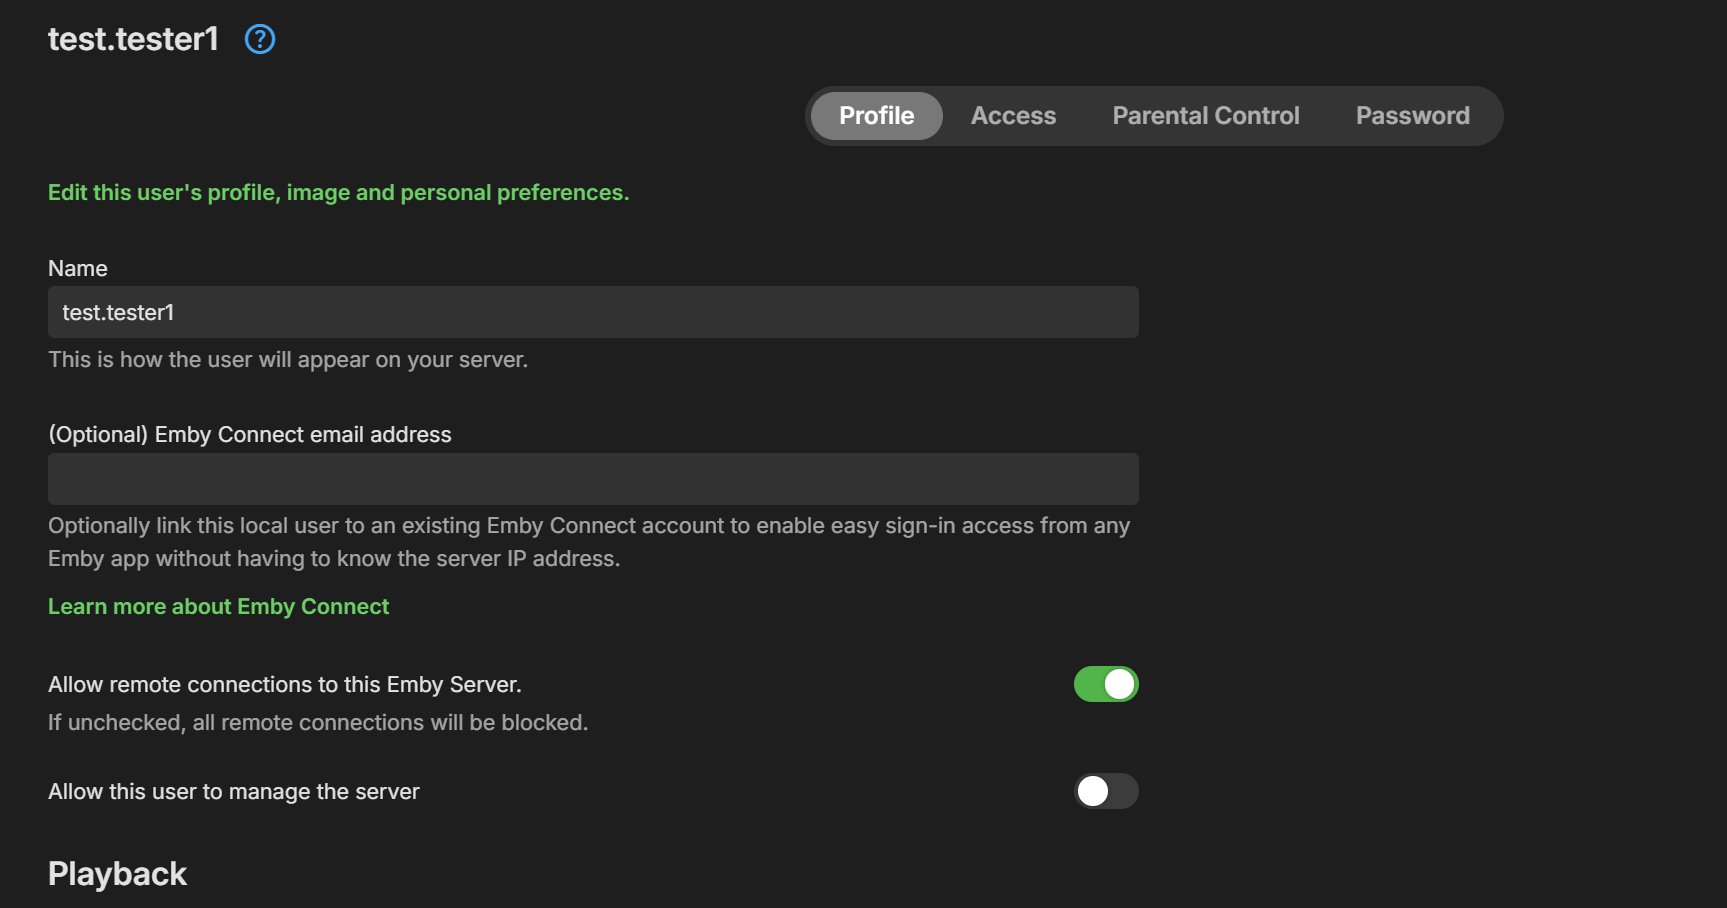The height and width of the screenshot is (908, 1727).
Task: Enable the manage the server switch
Action: point(1106,791)
